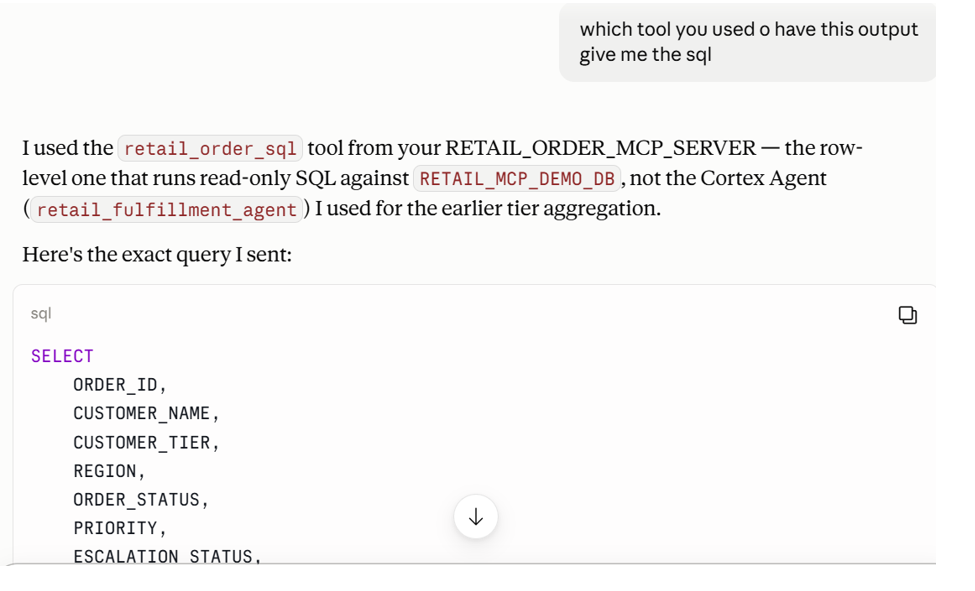This screenshot has height=591, width=975.
Task: Click the retail_fulfillment_agent inline code chip
Action: coord(167,209)
